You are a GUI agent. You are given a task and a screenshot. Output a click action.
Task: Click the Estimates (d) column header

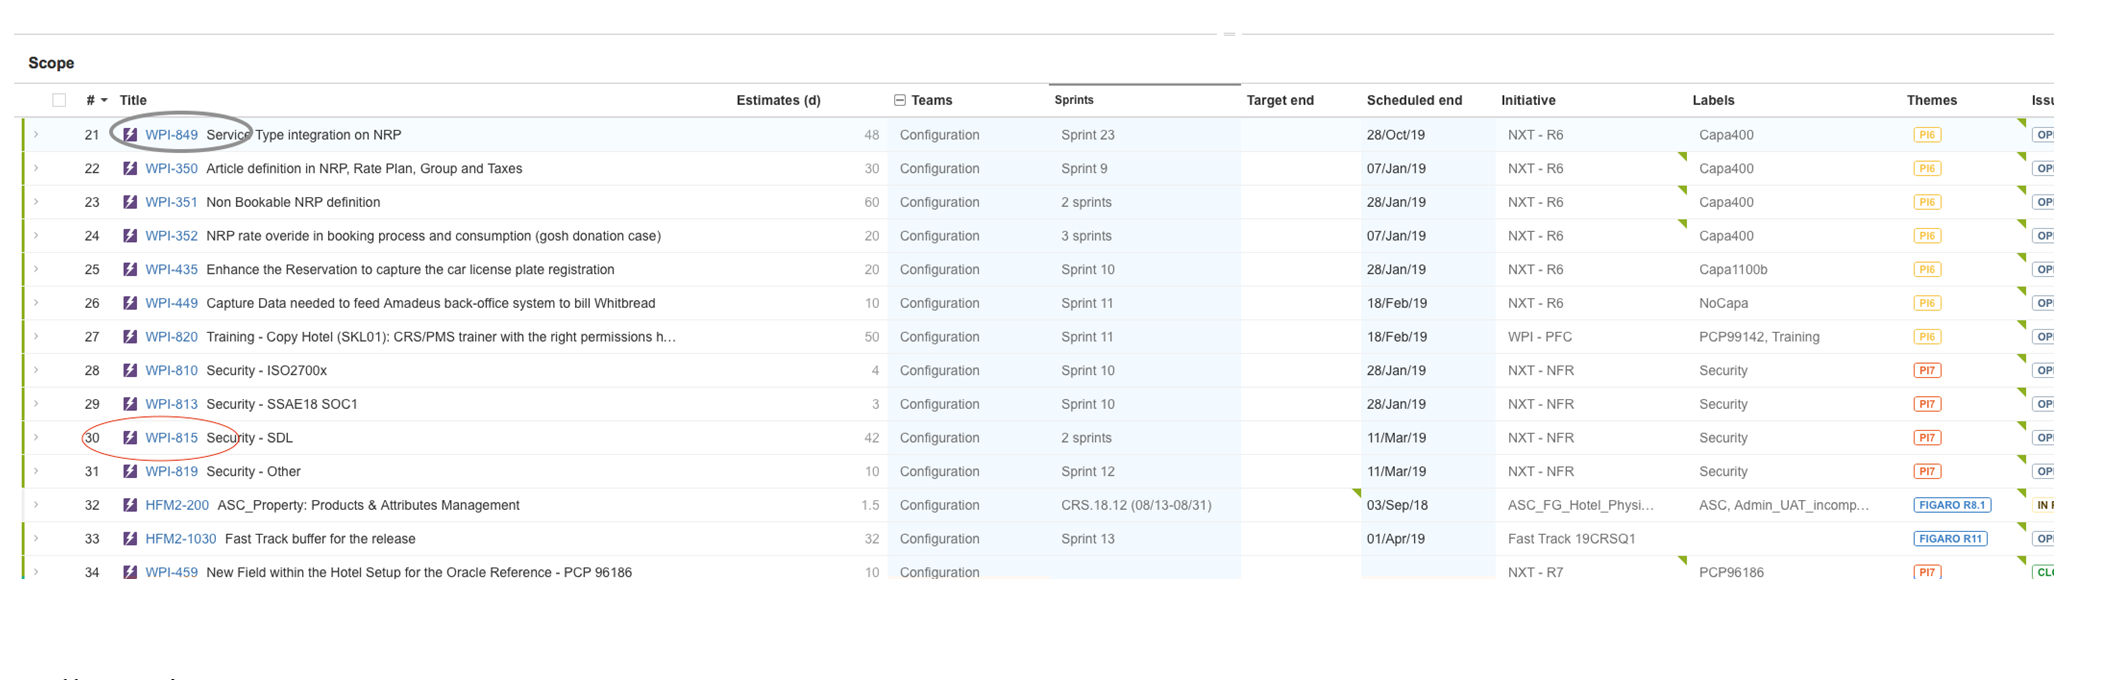[x=778, y=100]
